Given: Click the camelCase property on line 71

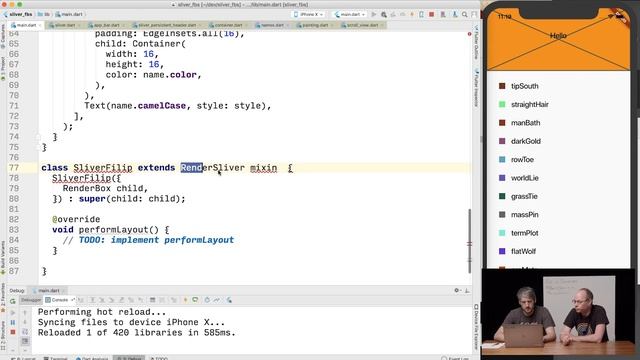Looking at the screenshot, I should click(162, 106).
